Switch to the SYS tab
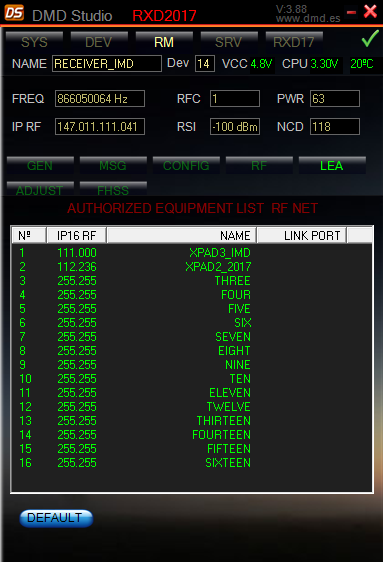The image size is (383, 562). pos(34,42)
